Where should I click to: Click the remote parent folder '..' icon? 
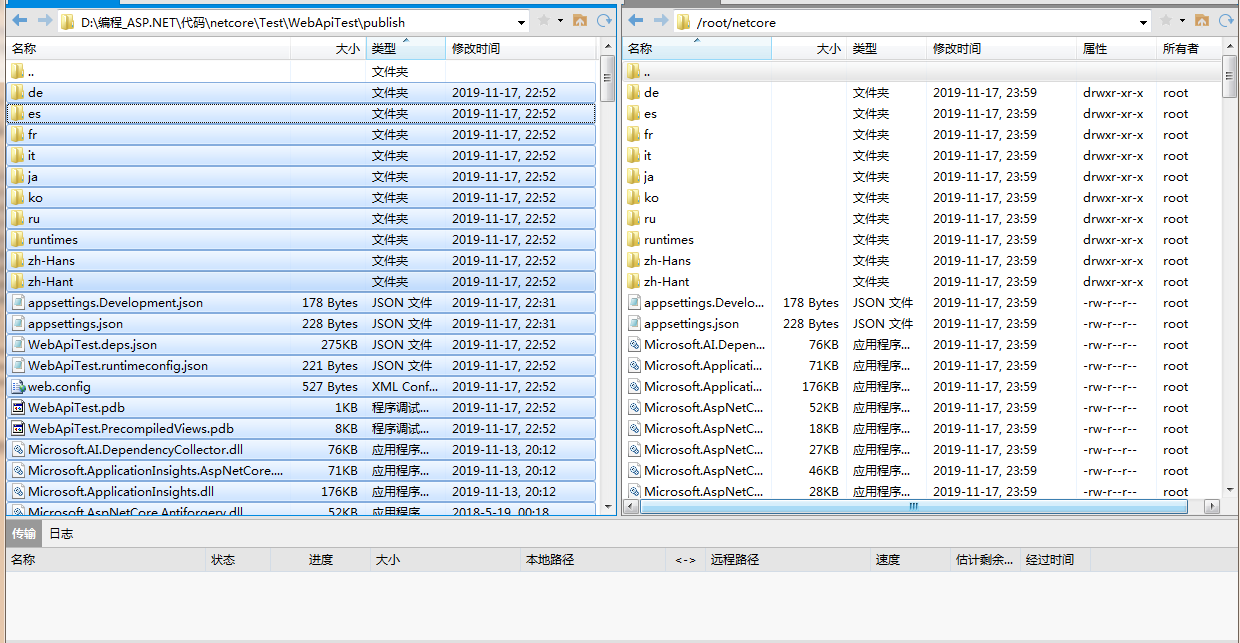pos(634,72)
